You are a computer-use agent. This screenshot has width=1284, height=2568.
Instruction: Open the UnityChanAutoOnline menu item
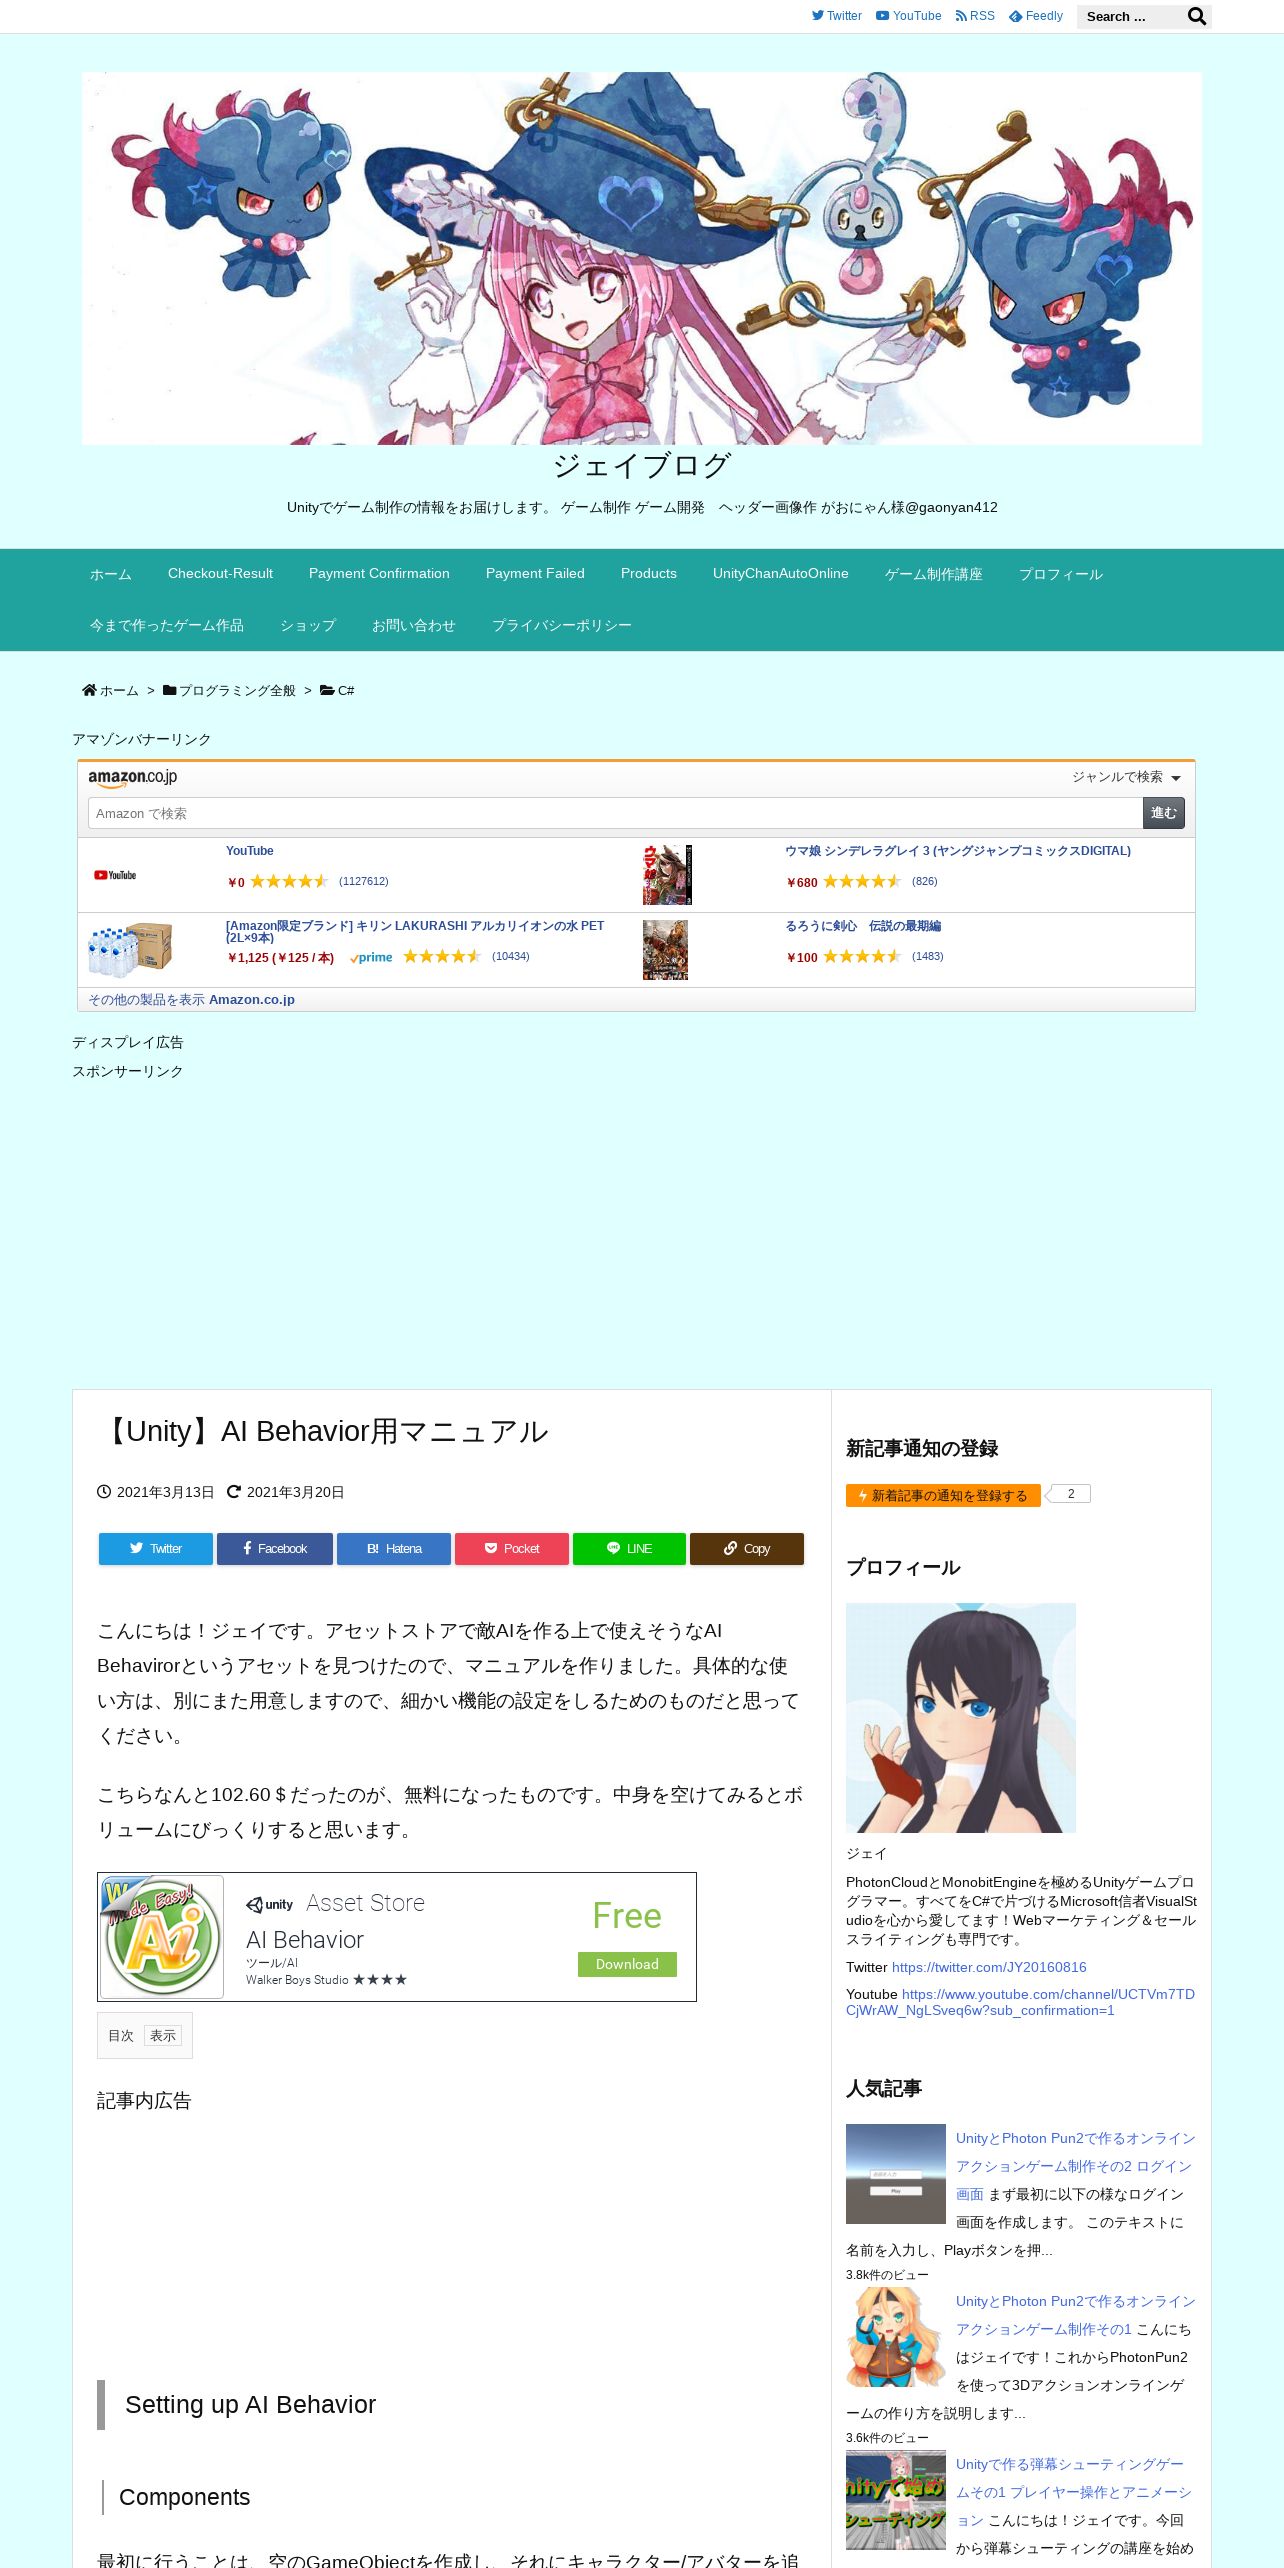pos(781,574)
